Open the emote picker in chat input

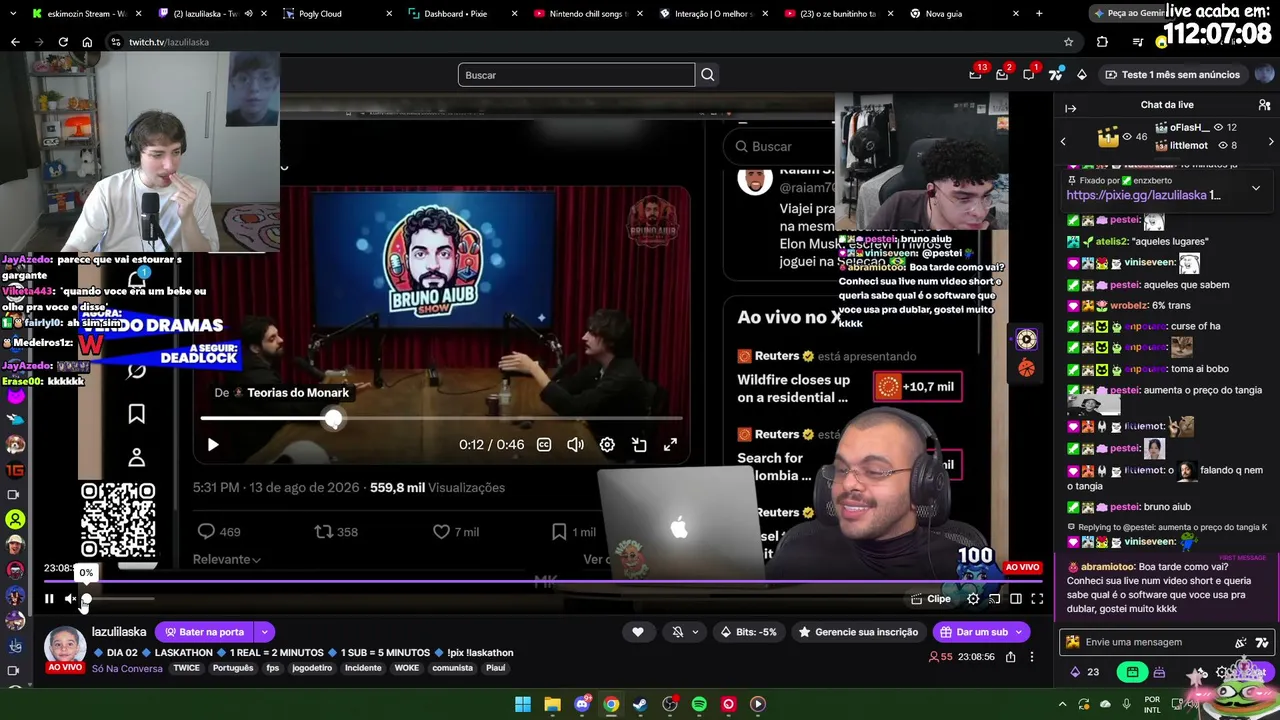click(x=1241, y=642)
